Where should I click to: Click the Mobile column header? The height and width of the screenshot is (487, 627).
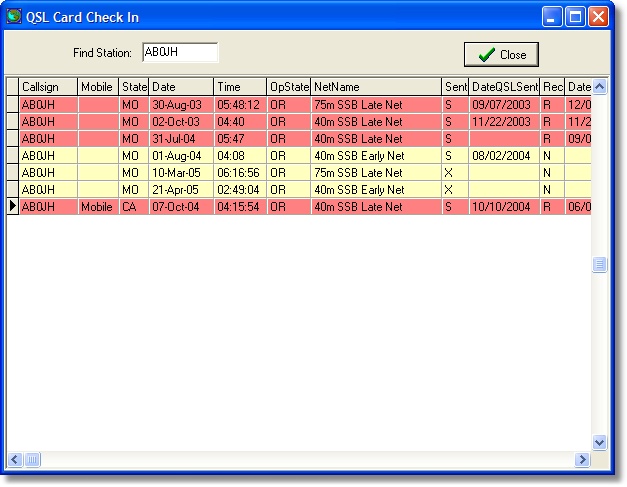pos(98,87)
